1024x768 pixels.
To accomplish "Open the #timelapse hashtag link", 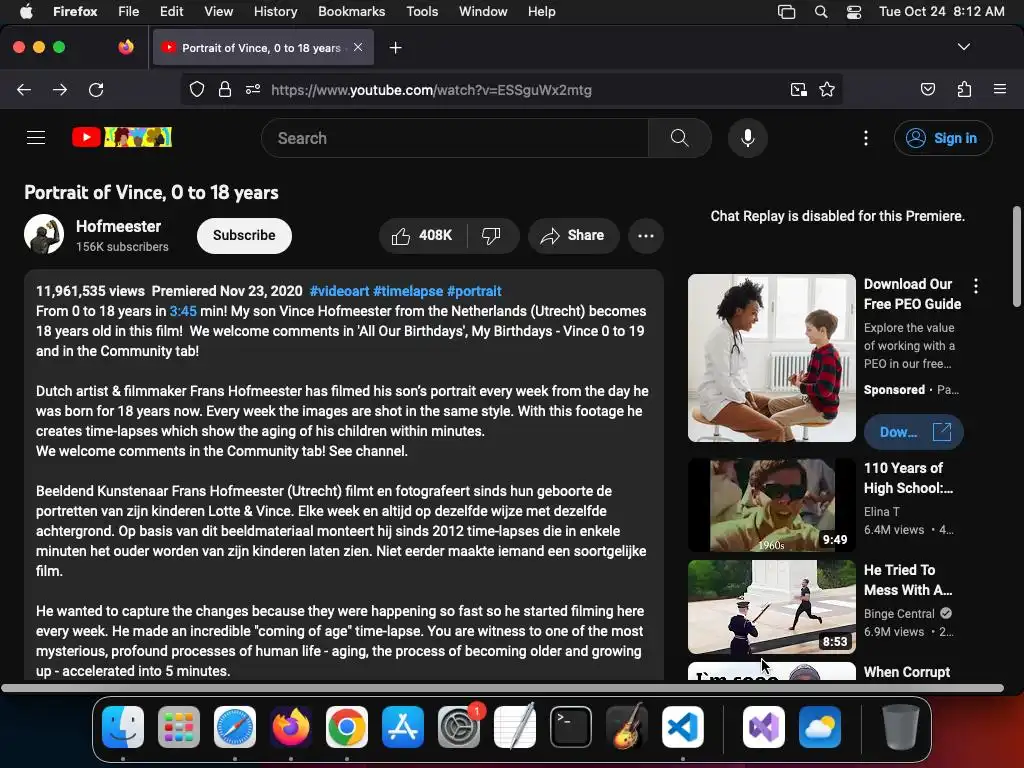I will pyautogui.click(x=408, y=291).
